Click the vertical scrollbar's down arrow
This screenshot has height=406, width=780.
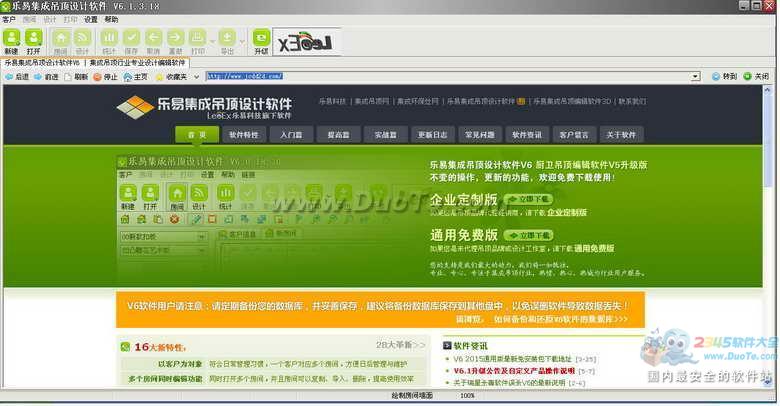click(769, 383)
